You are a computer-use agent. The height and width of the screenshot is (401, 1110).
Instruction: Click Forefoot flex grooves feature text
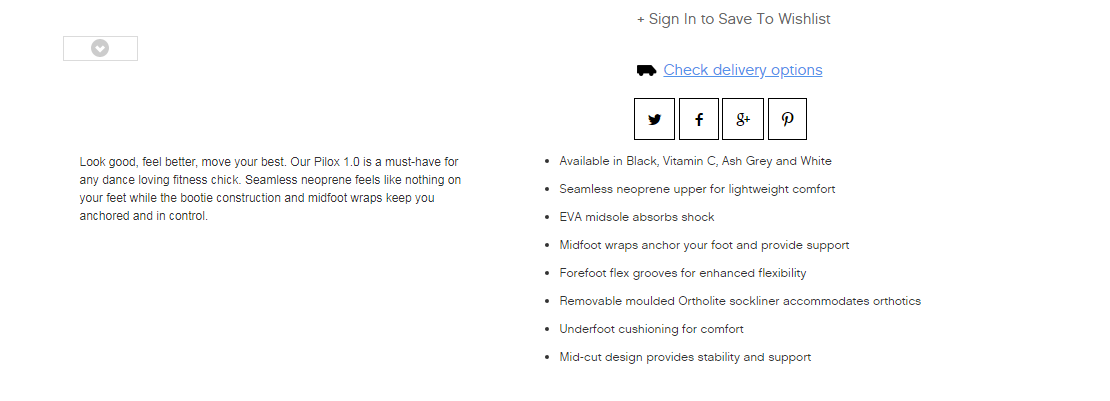click(x=682, y=273)
